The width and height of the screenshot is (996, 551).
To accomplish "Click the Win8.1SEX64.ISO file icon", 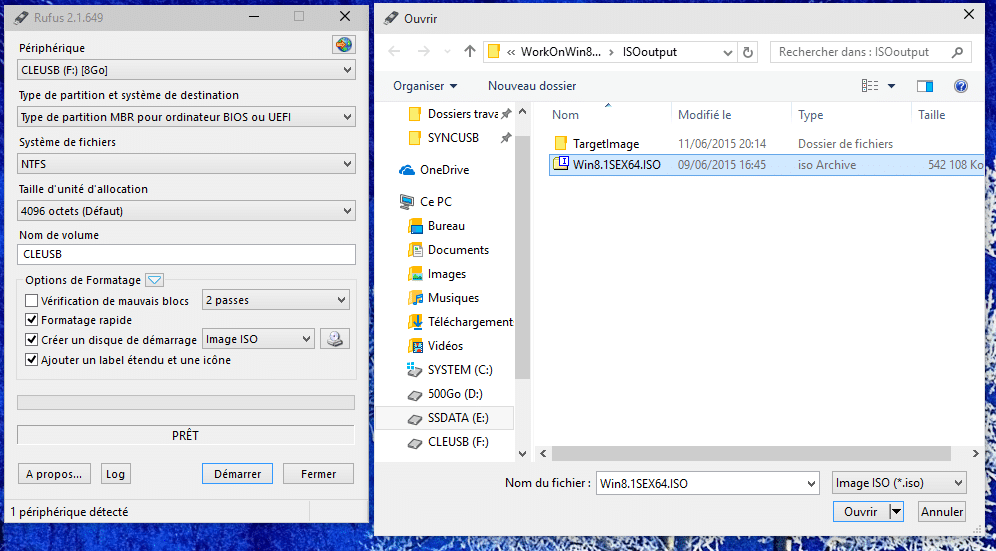I will click(560, 164).
